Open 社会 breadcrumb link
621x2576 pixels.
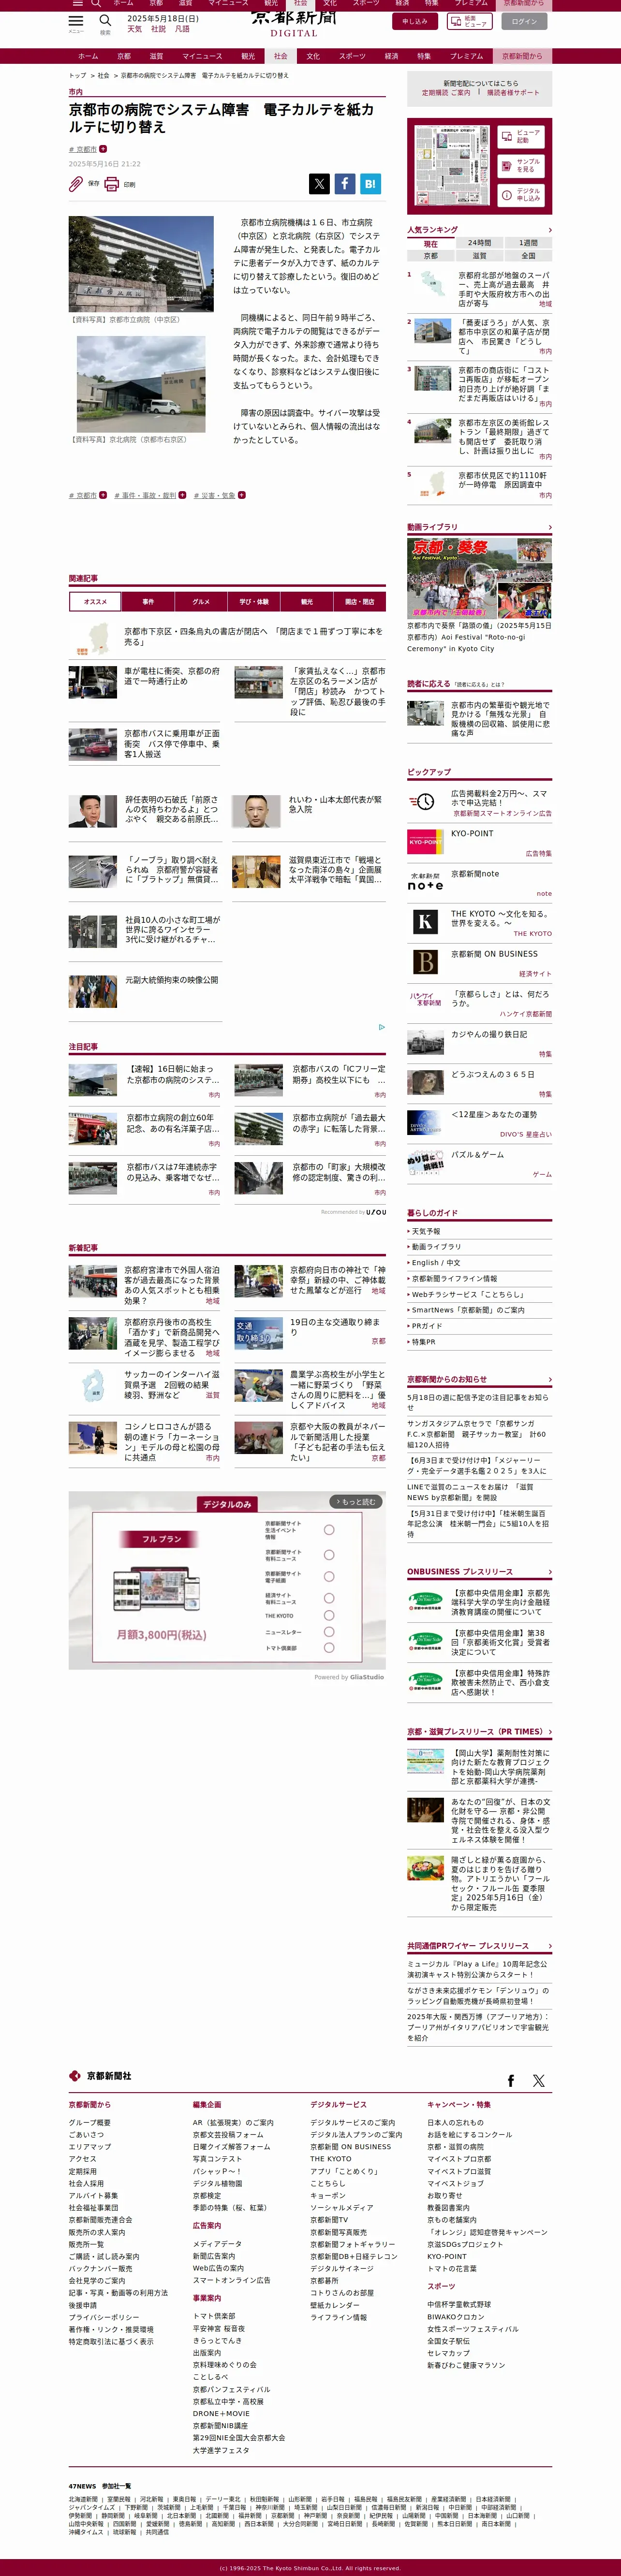pyautogui.click(x=103, y=75)
